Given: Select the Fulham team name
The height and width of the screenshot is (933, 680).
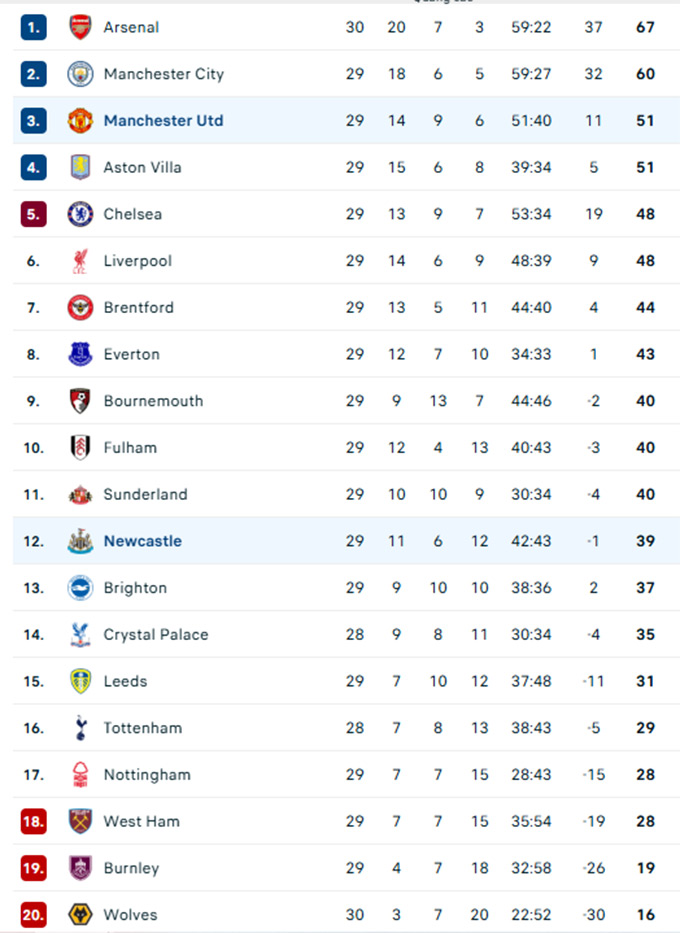Looking at the screenshot, I should 130,448.
